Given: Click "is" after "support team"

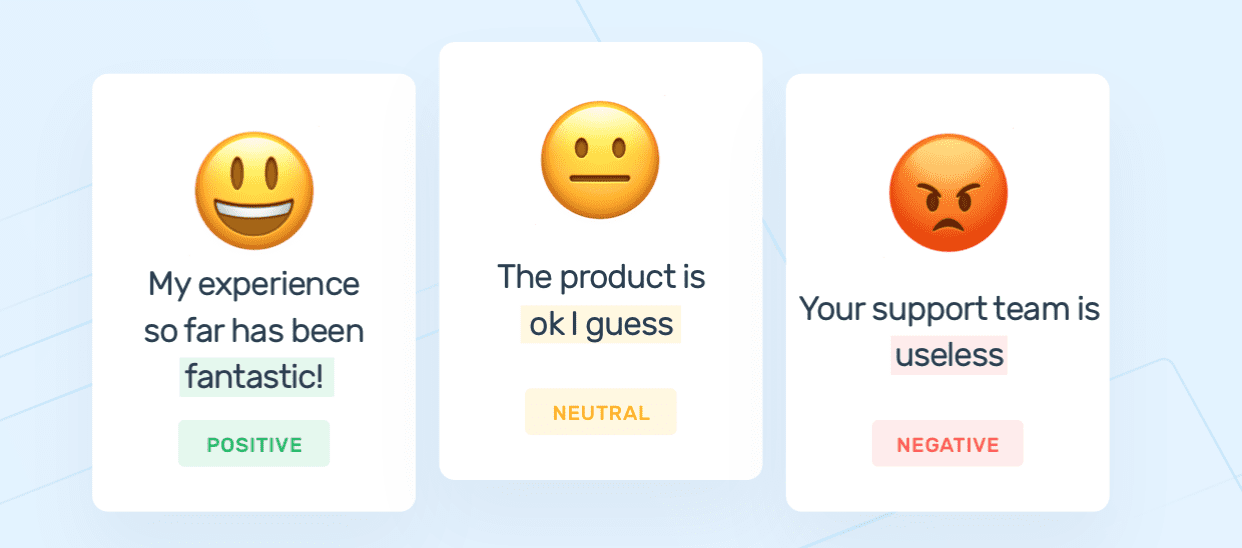Looking at the screenshot, I should pos(1088,309).
